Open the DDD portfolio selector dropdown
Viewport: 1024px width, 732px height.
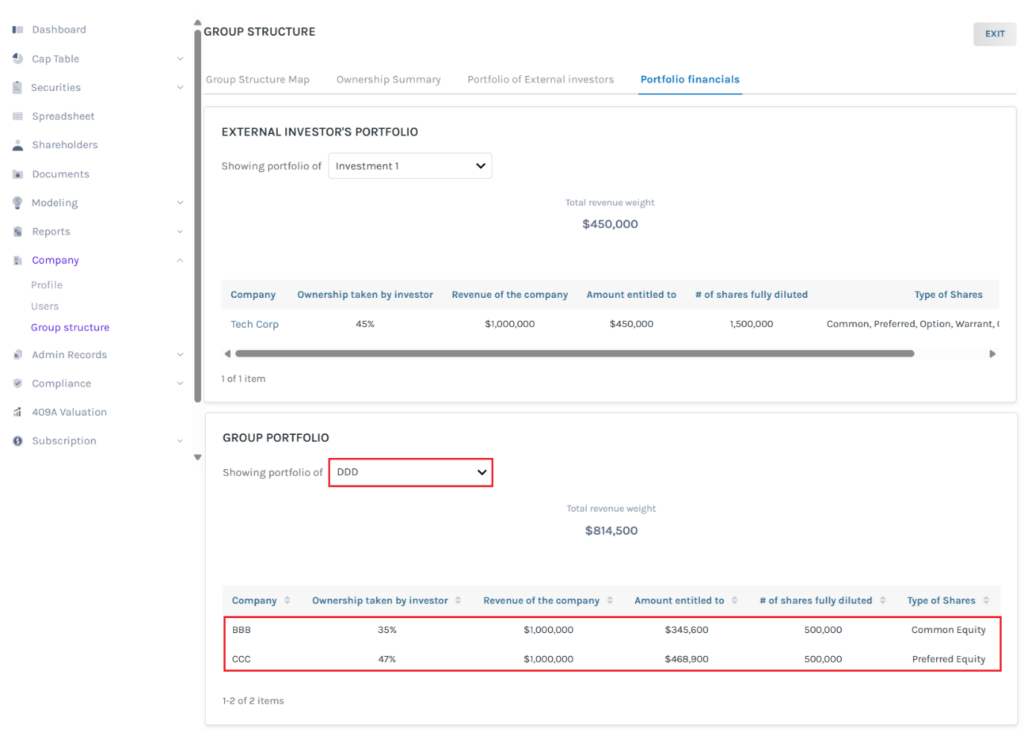click(410, 472)
